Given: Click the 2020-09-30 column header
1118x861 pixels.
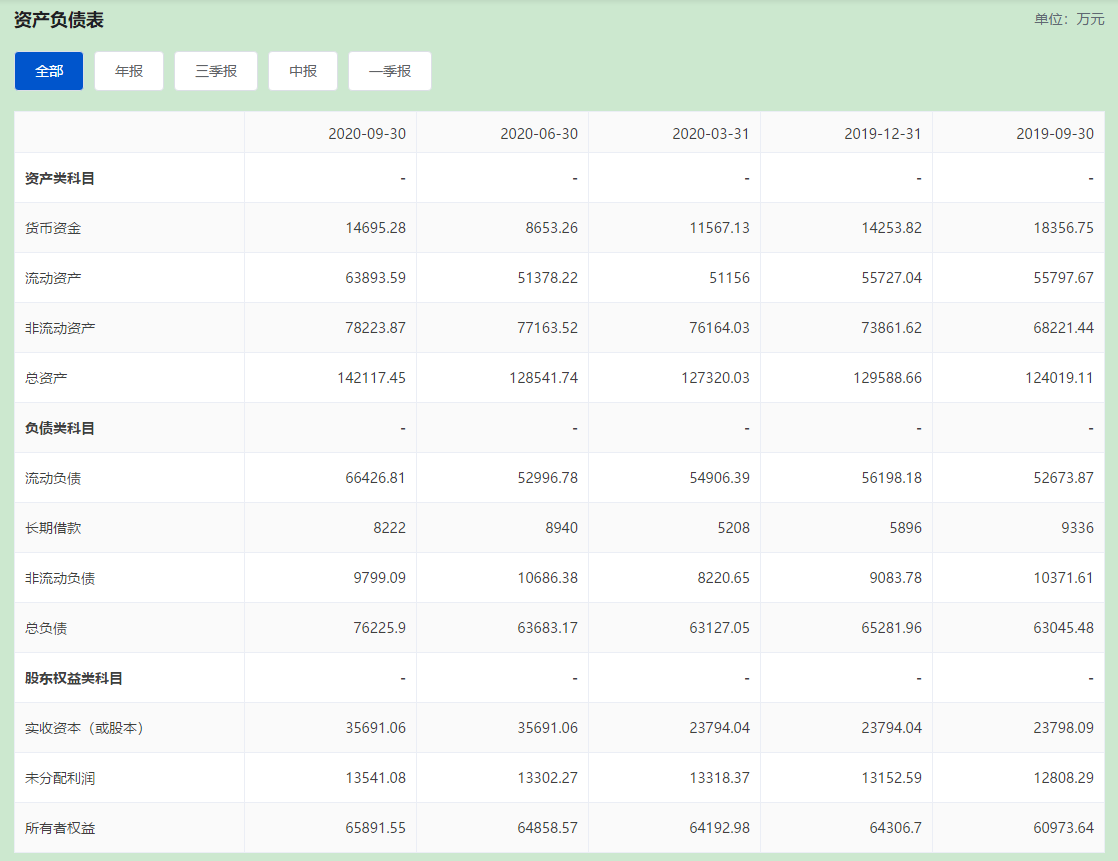Looking at the screenshot, I should coord(366,133).
